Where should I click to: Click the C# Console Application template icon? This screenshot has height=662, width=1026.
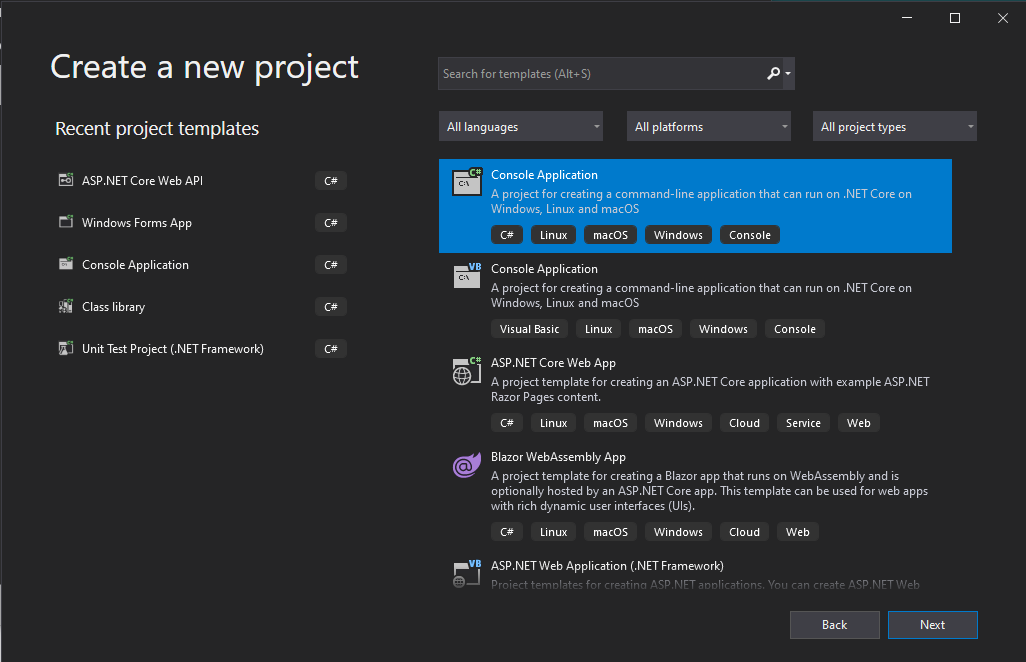tap(467, 182)
